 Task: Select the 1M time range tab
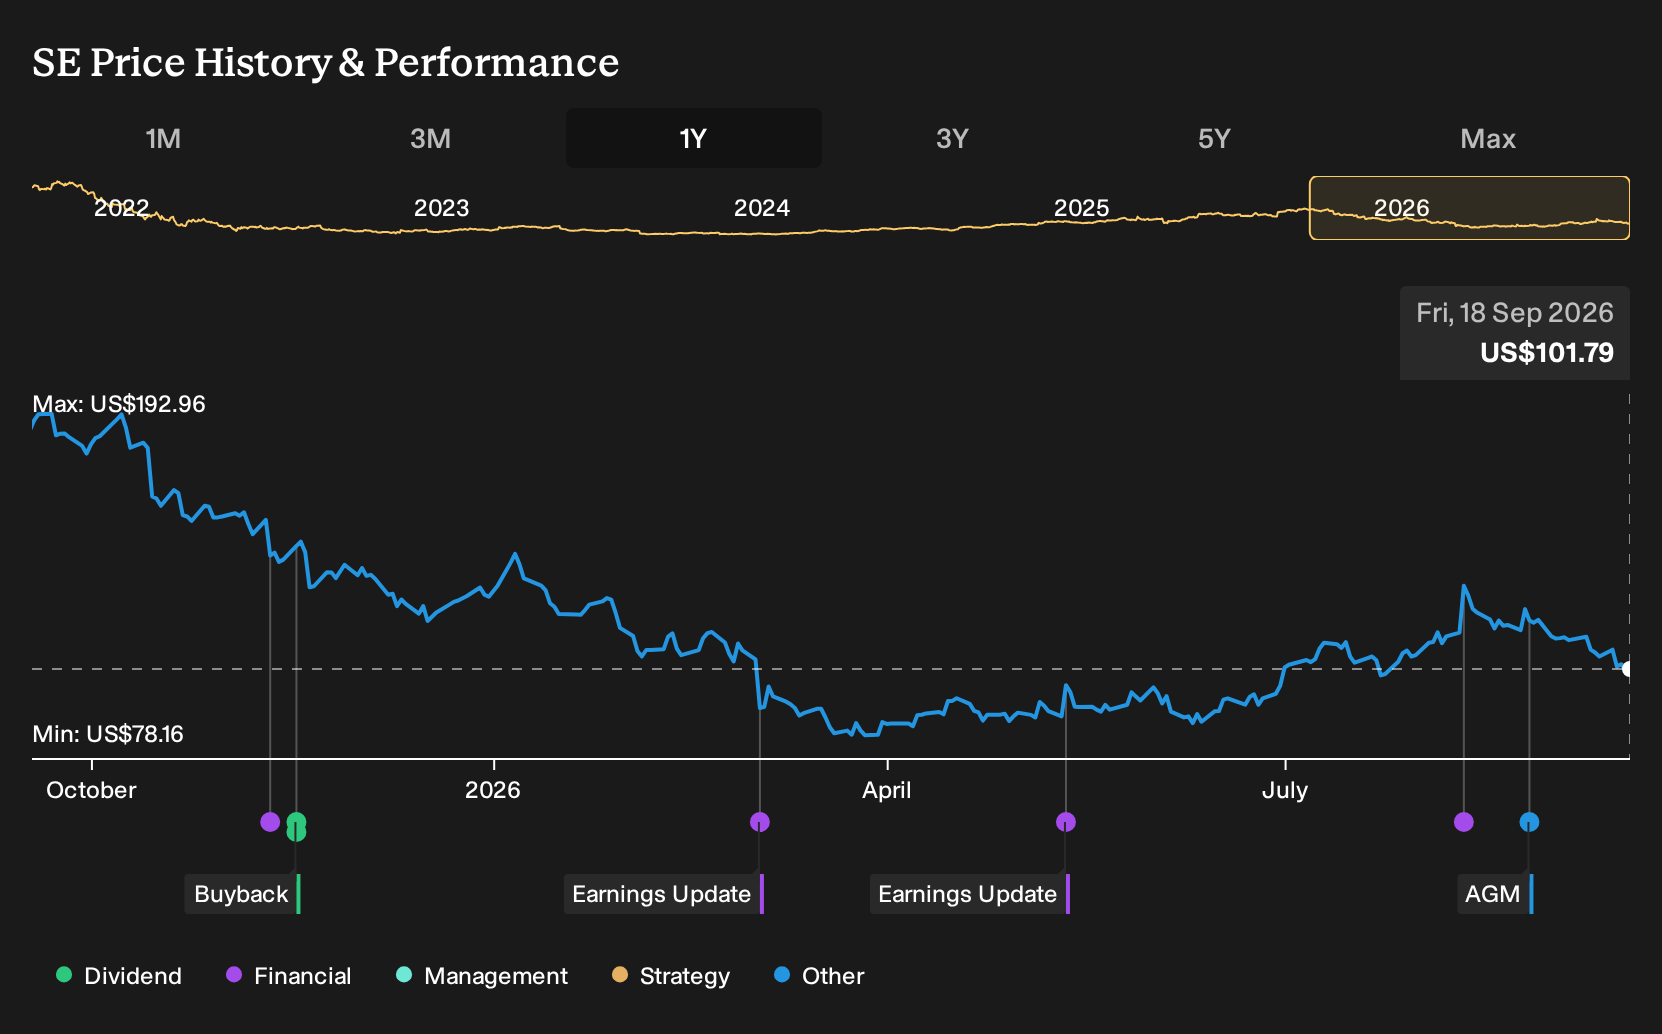(x=163, y=138)
